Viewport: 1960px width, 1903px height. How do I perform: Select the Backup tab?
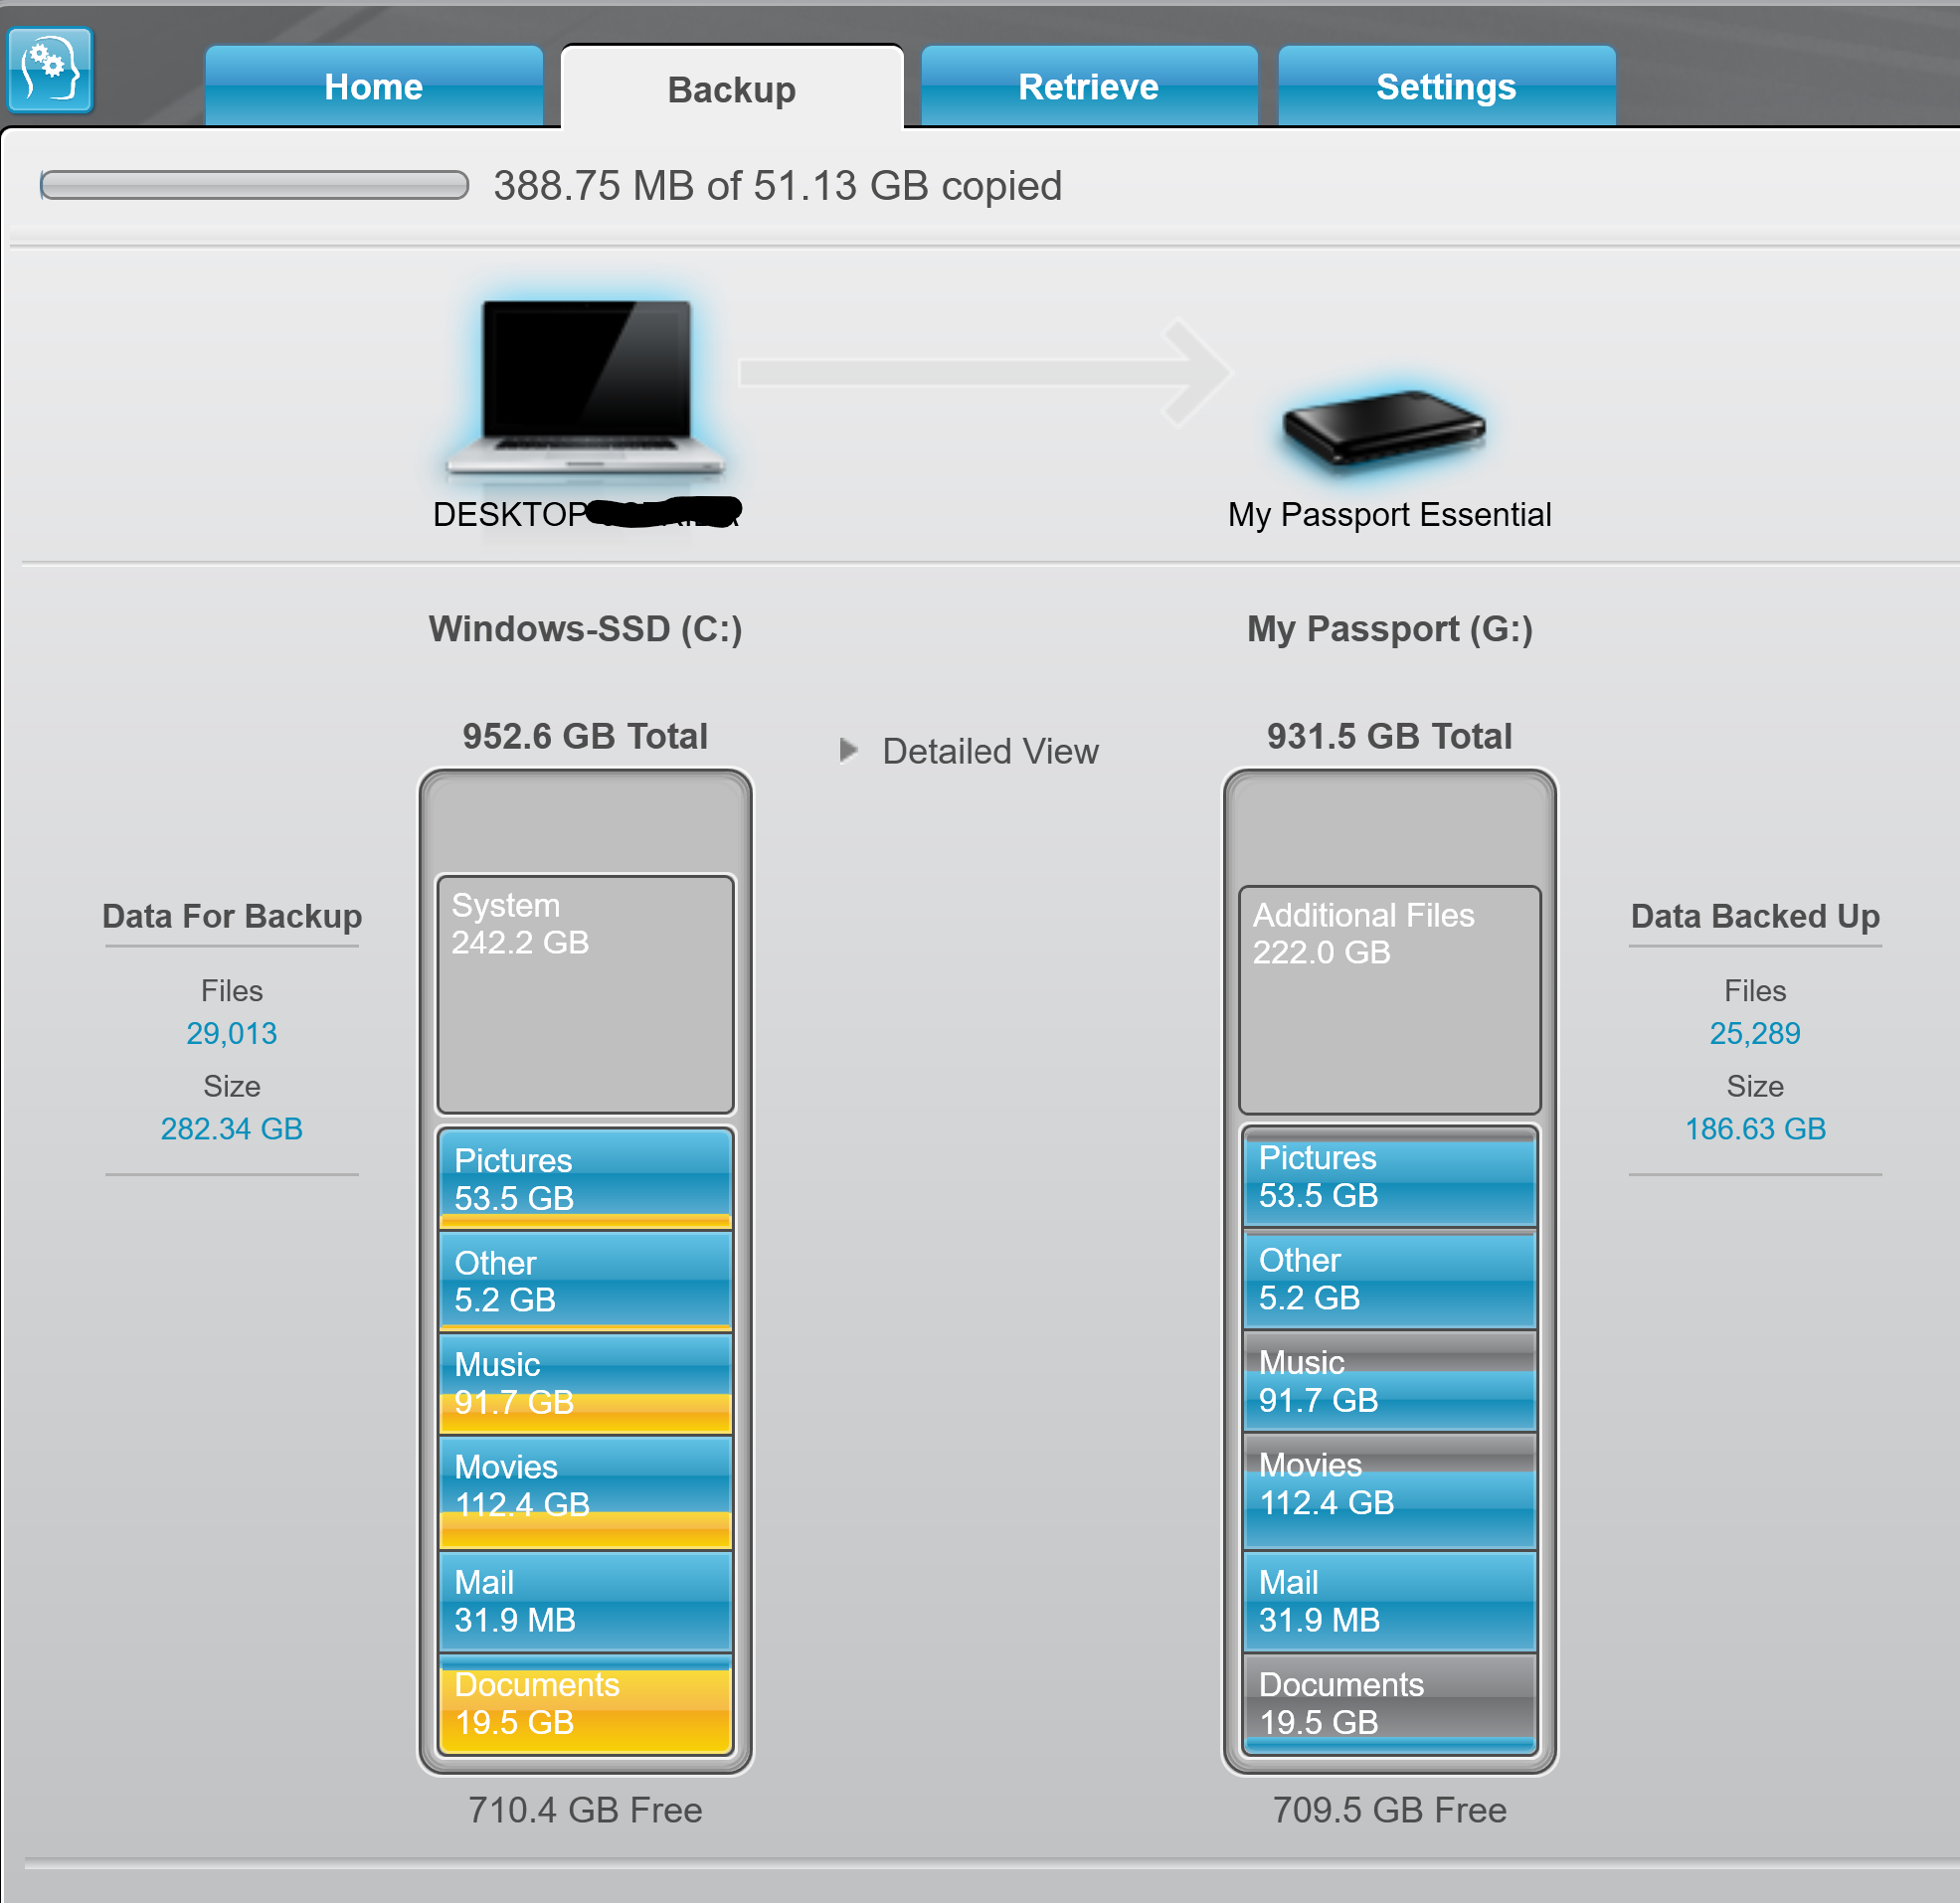pos(731,90)
